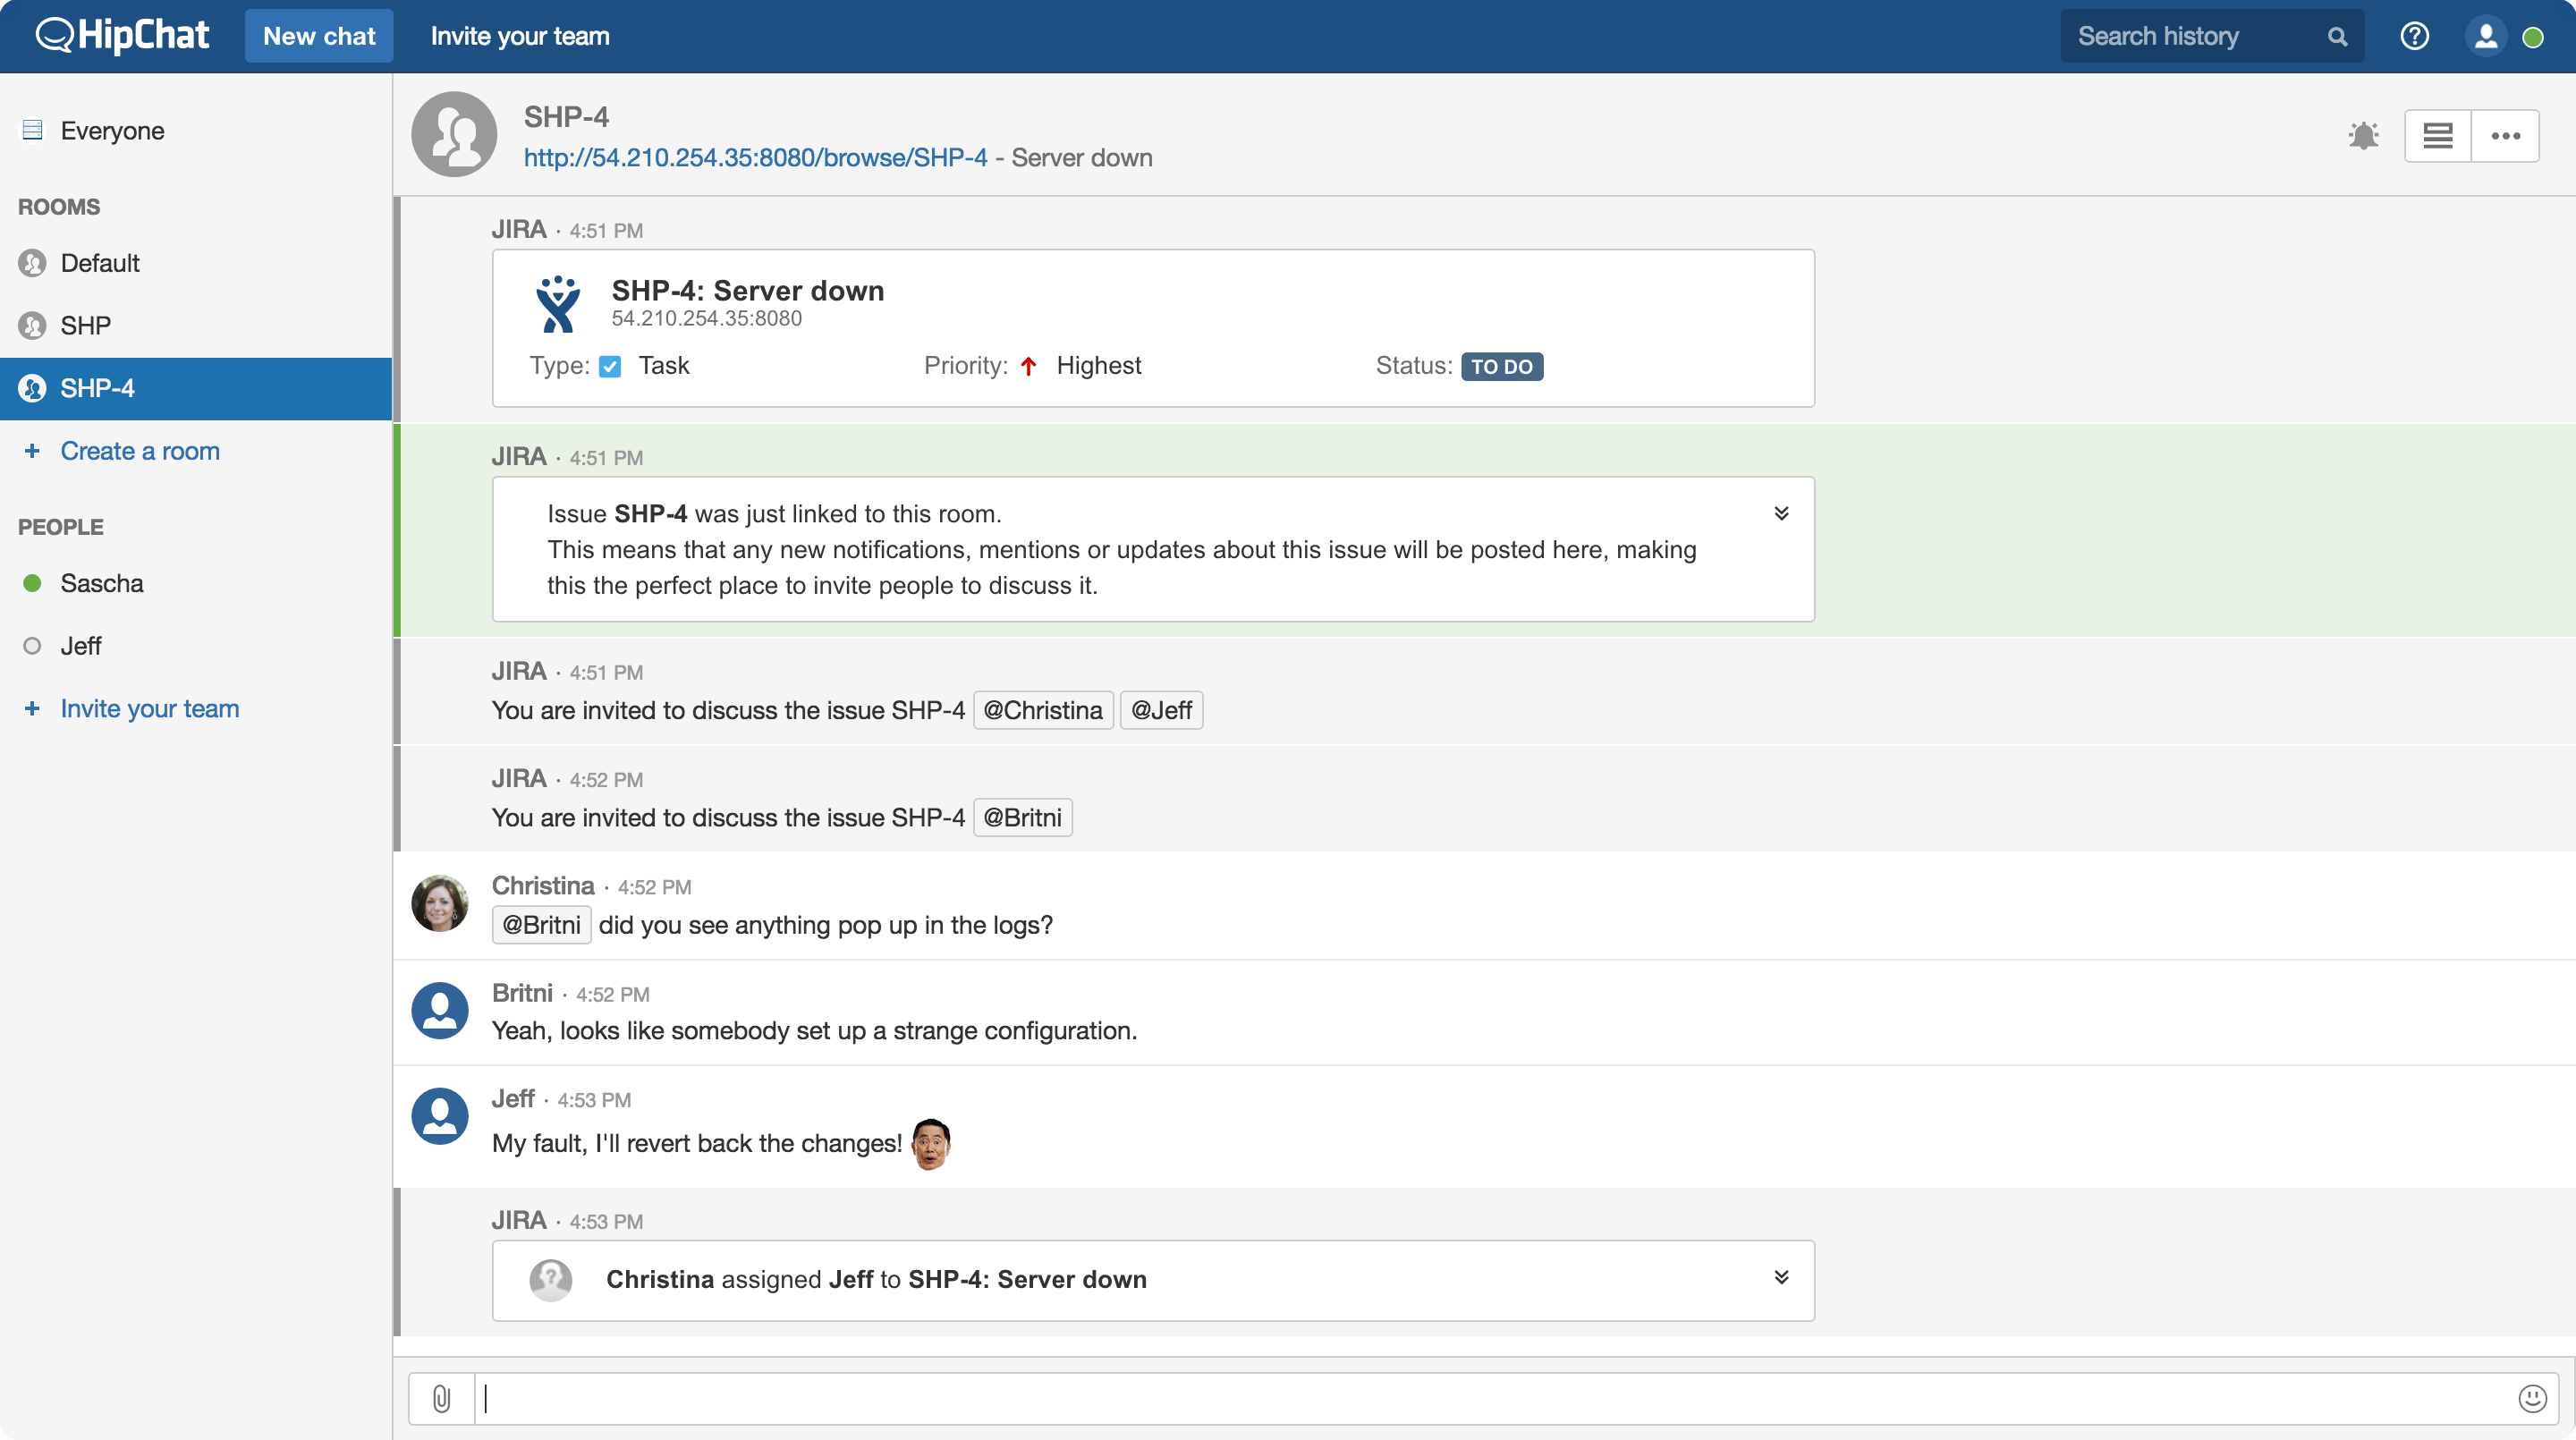The image size is (2576, 1440).
Task: Switch to the Default room
Action: coord(100,263)
